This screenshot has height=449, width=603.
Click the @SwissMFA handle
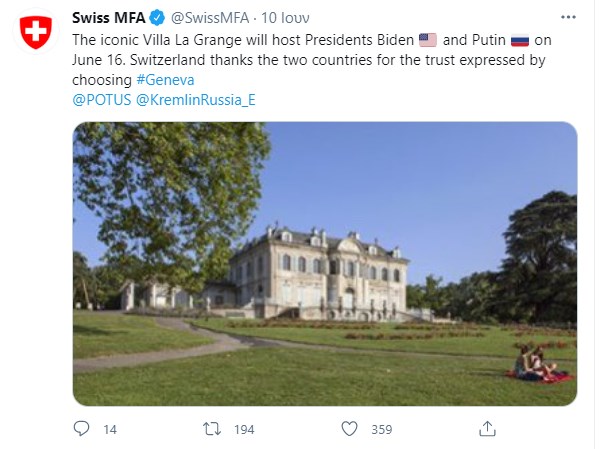(x=207, y=19)
